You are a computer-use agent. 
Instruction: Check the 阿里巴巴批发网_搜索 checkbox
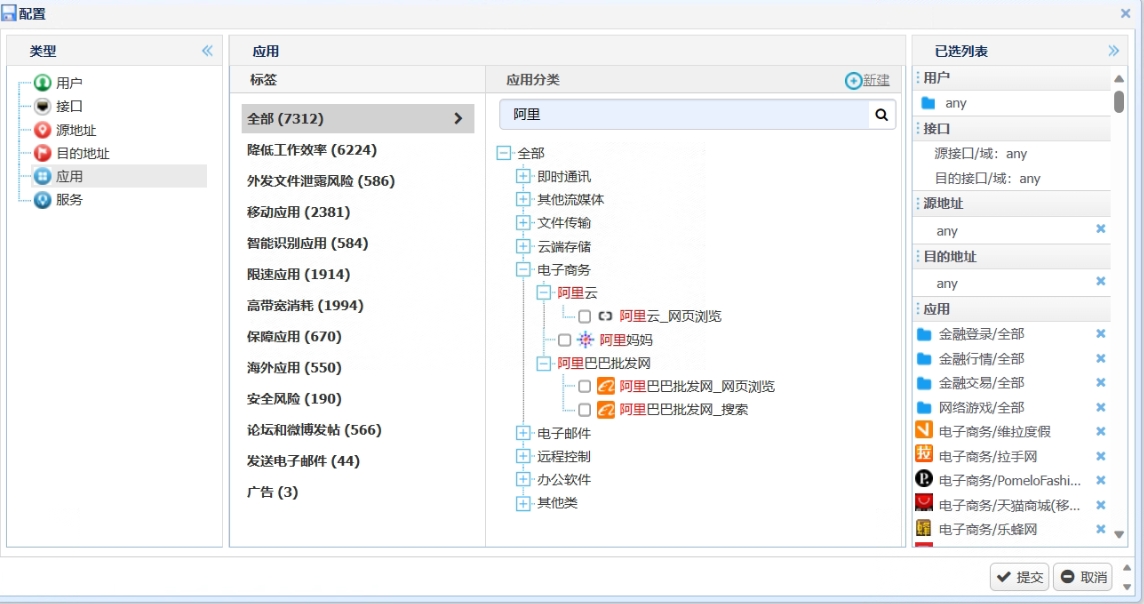coord(584,410)
